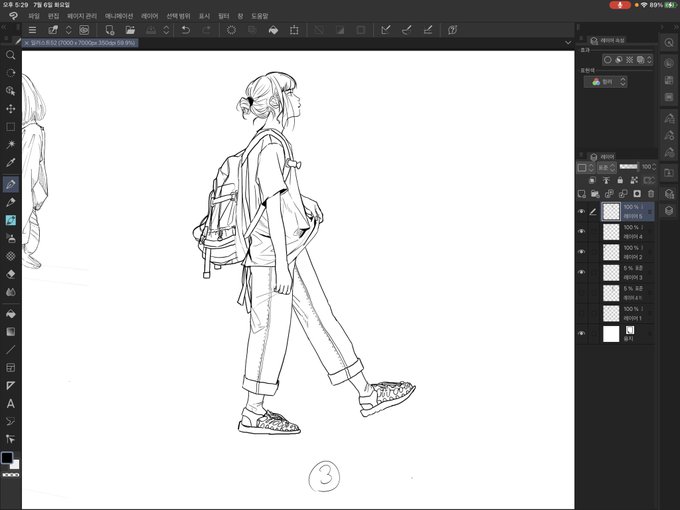
Task: Click the New canvas icon in command bar
Action: [x=110, y=30]
